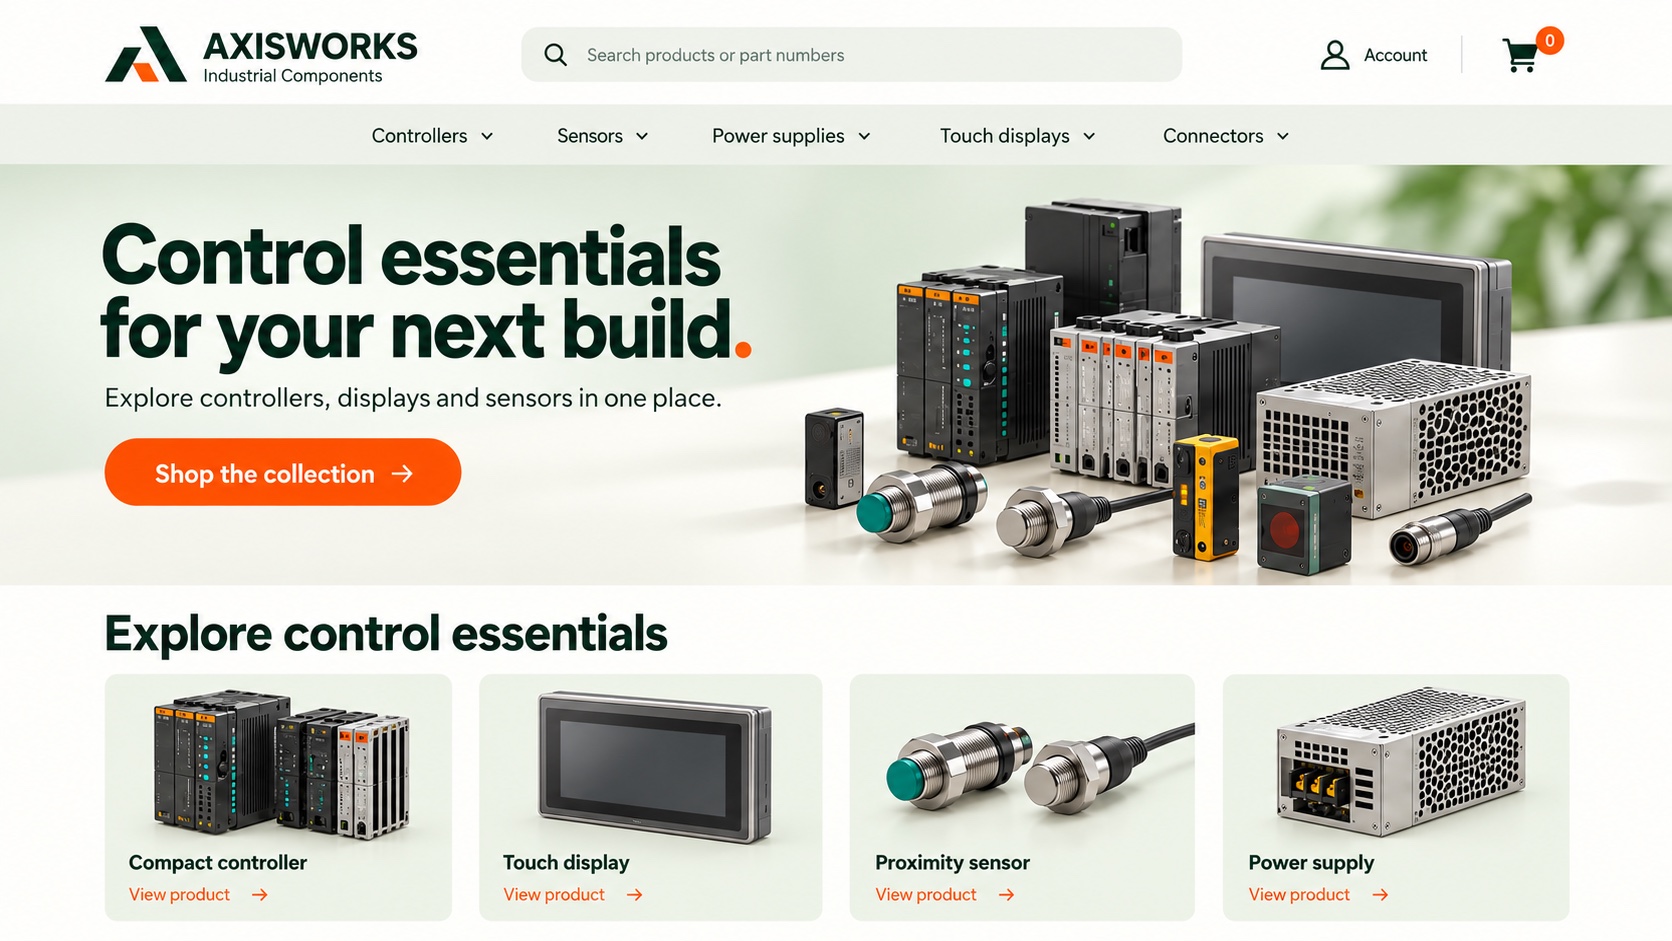The height and width of the screenshot is (941, 1672).
Task: Click the arrow beside Touch display View product
Action: [x=634, y=895]
